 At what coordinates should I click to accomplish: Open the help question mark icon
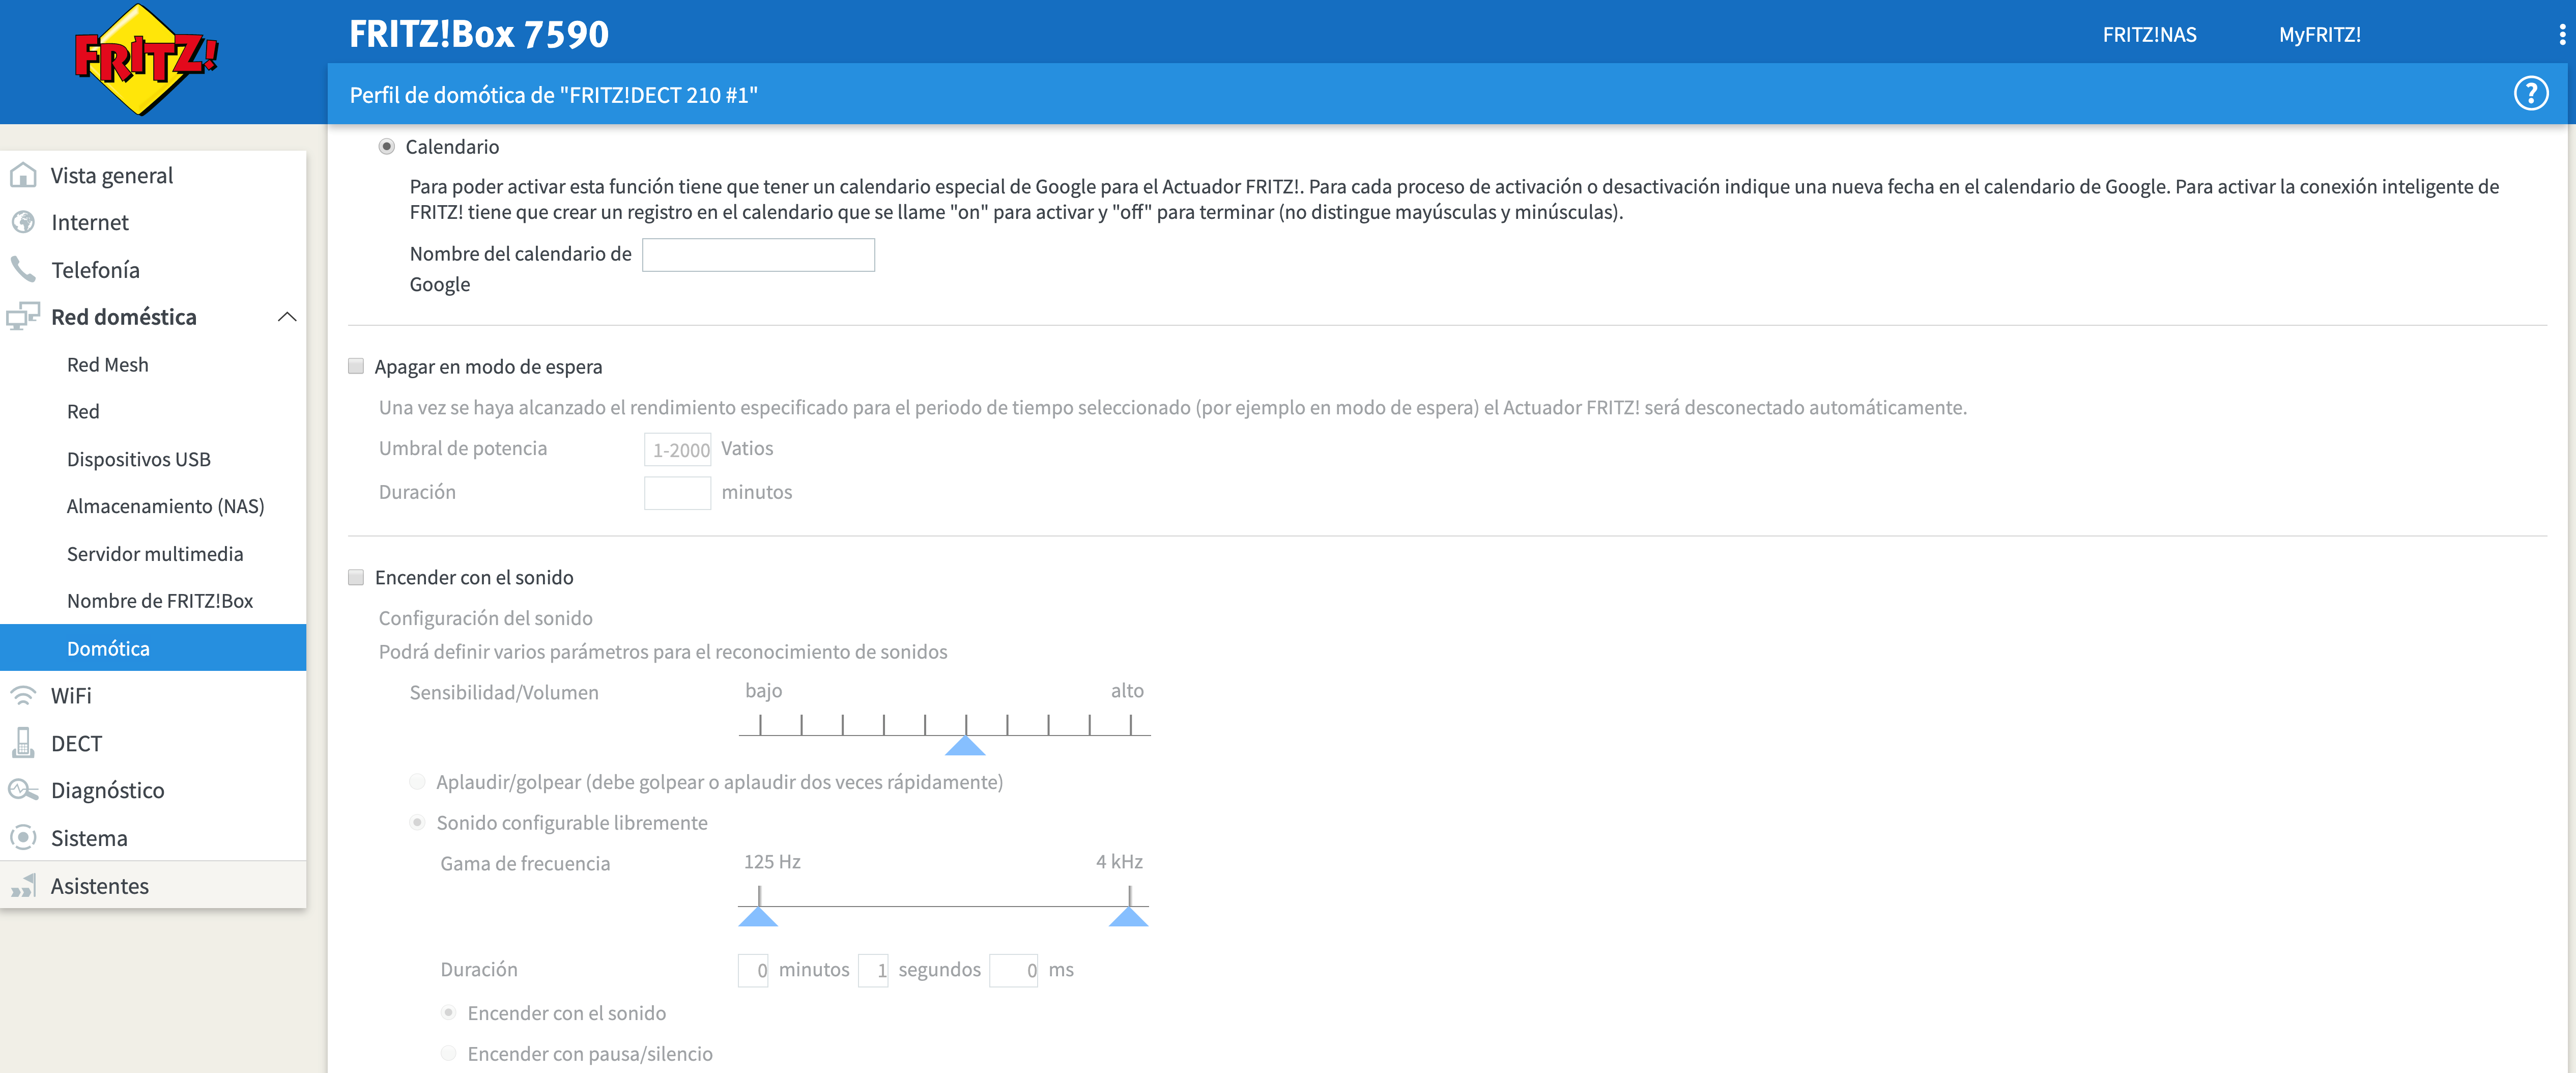(x=2531, y=94)
